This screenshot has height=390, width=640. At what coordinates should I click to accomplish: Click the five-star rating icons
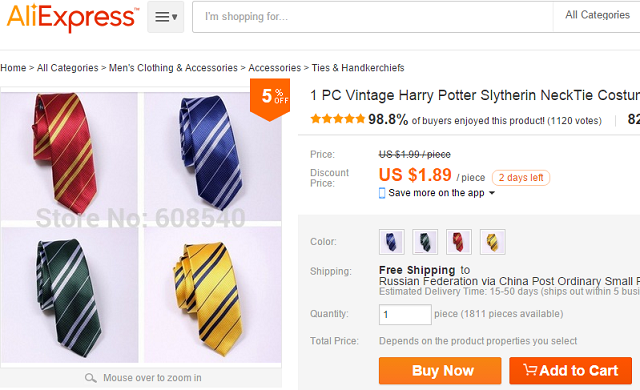tap(337, 119)
